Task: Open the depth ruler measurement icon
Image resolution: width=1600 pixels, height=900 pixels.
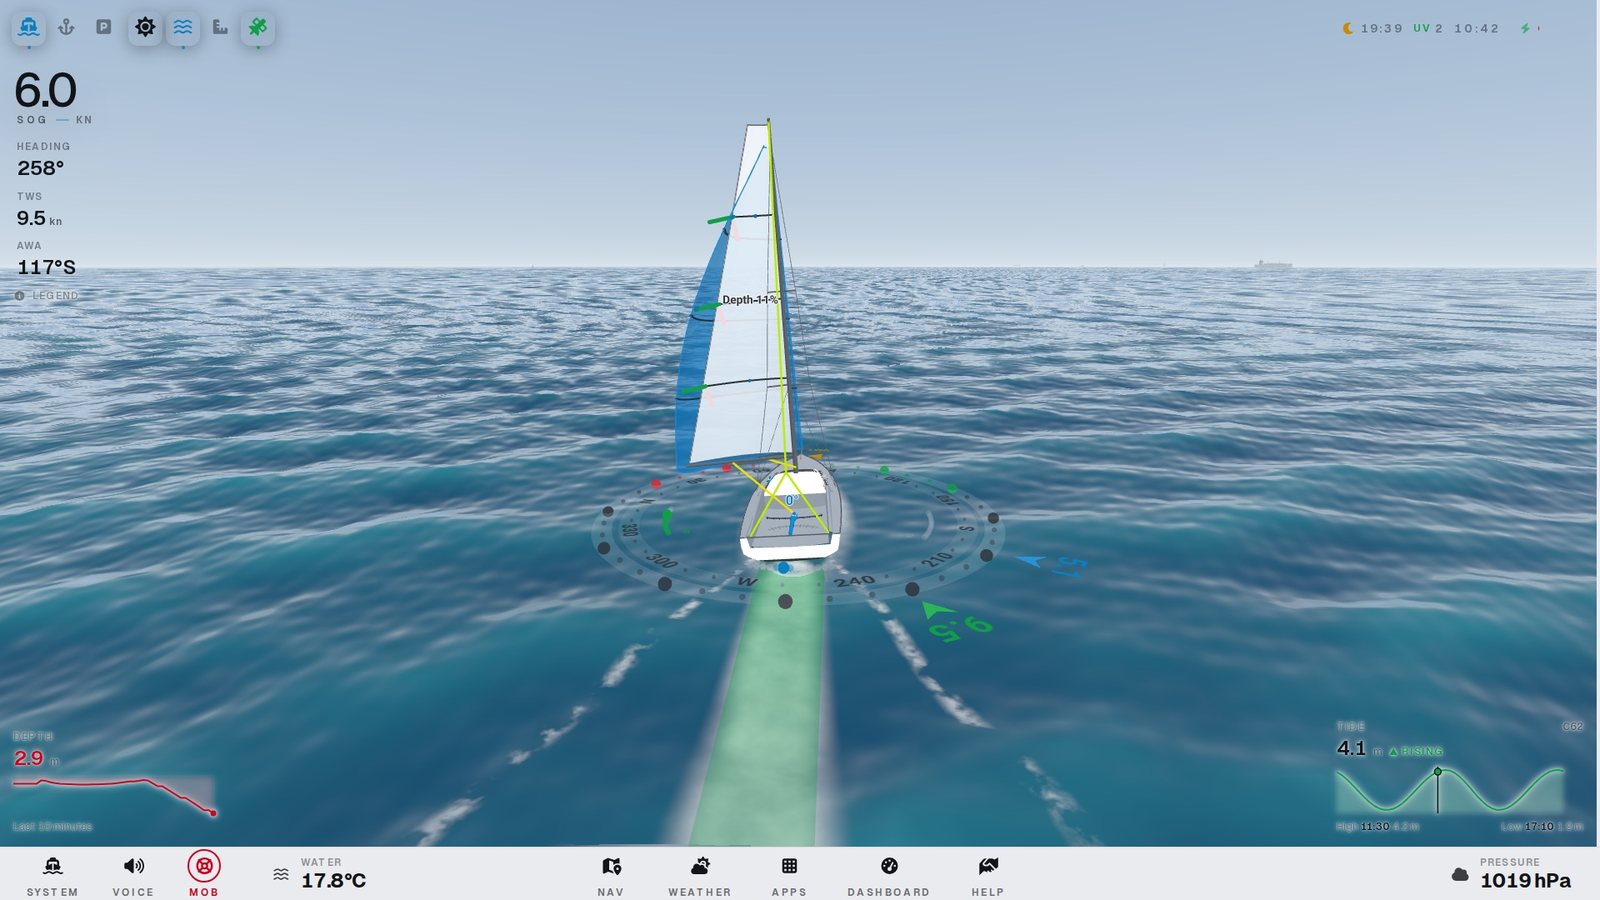Action: (220, 27)
